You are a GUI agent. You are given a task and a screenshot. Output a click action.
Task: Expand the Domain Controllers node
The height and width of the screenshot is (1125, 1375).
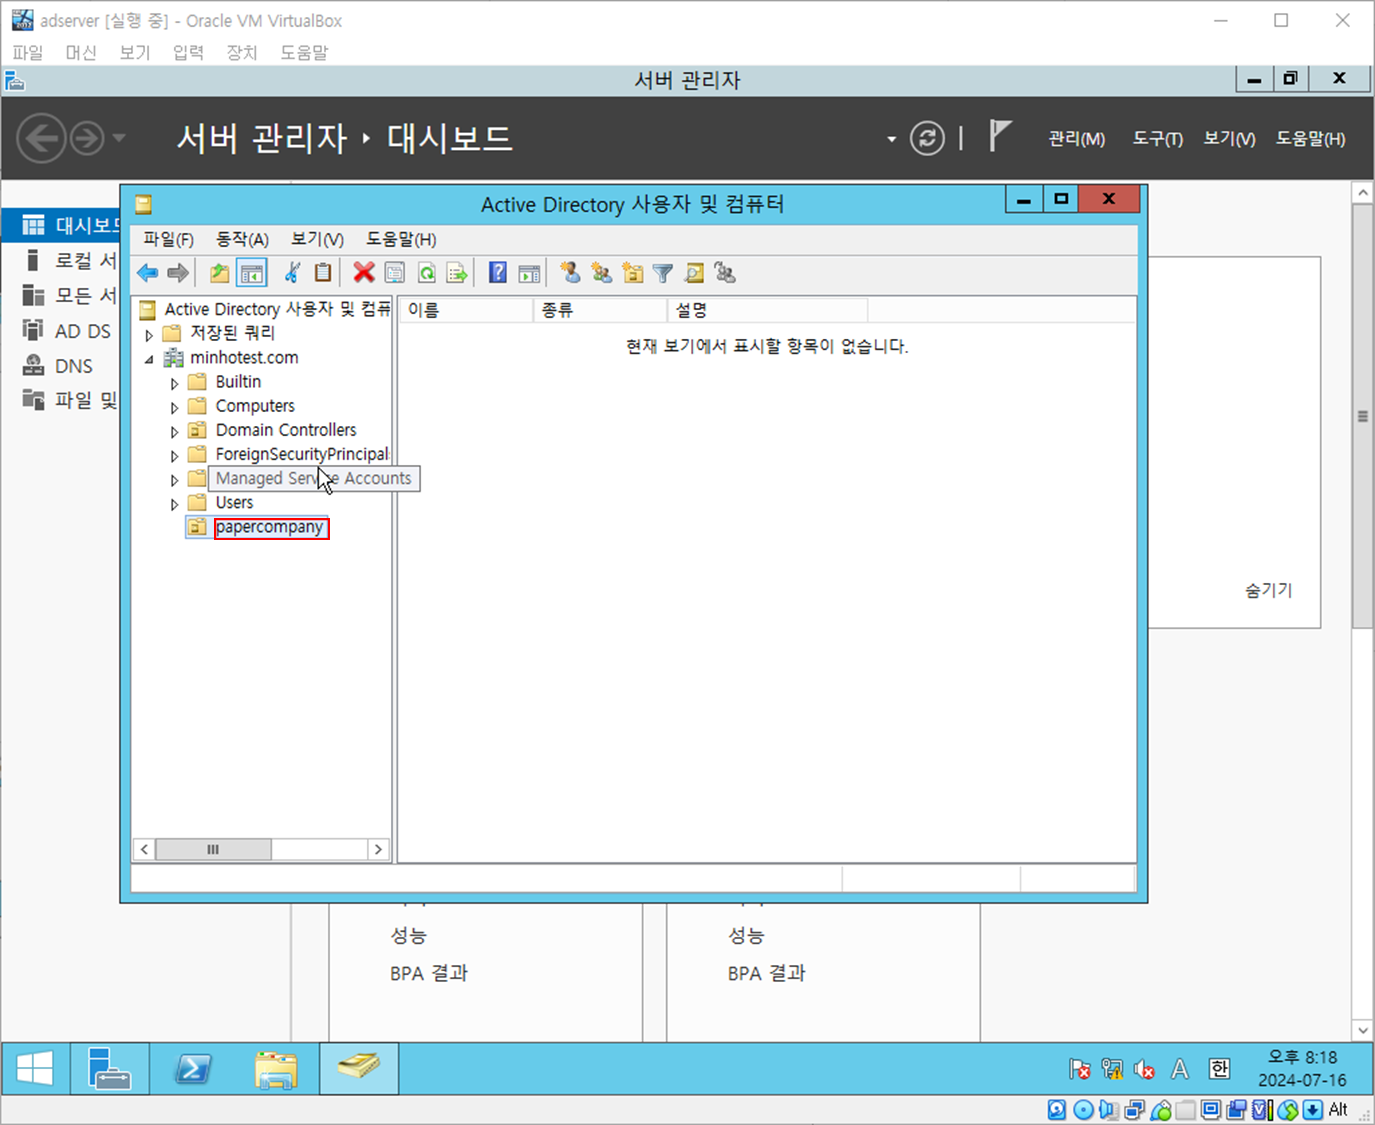[174, 431]
